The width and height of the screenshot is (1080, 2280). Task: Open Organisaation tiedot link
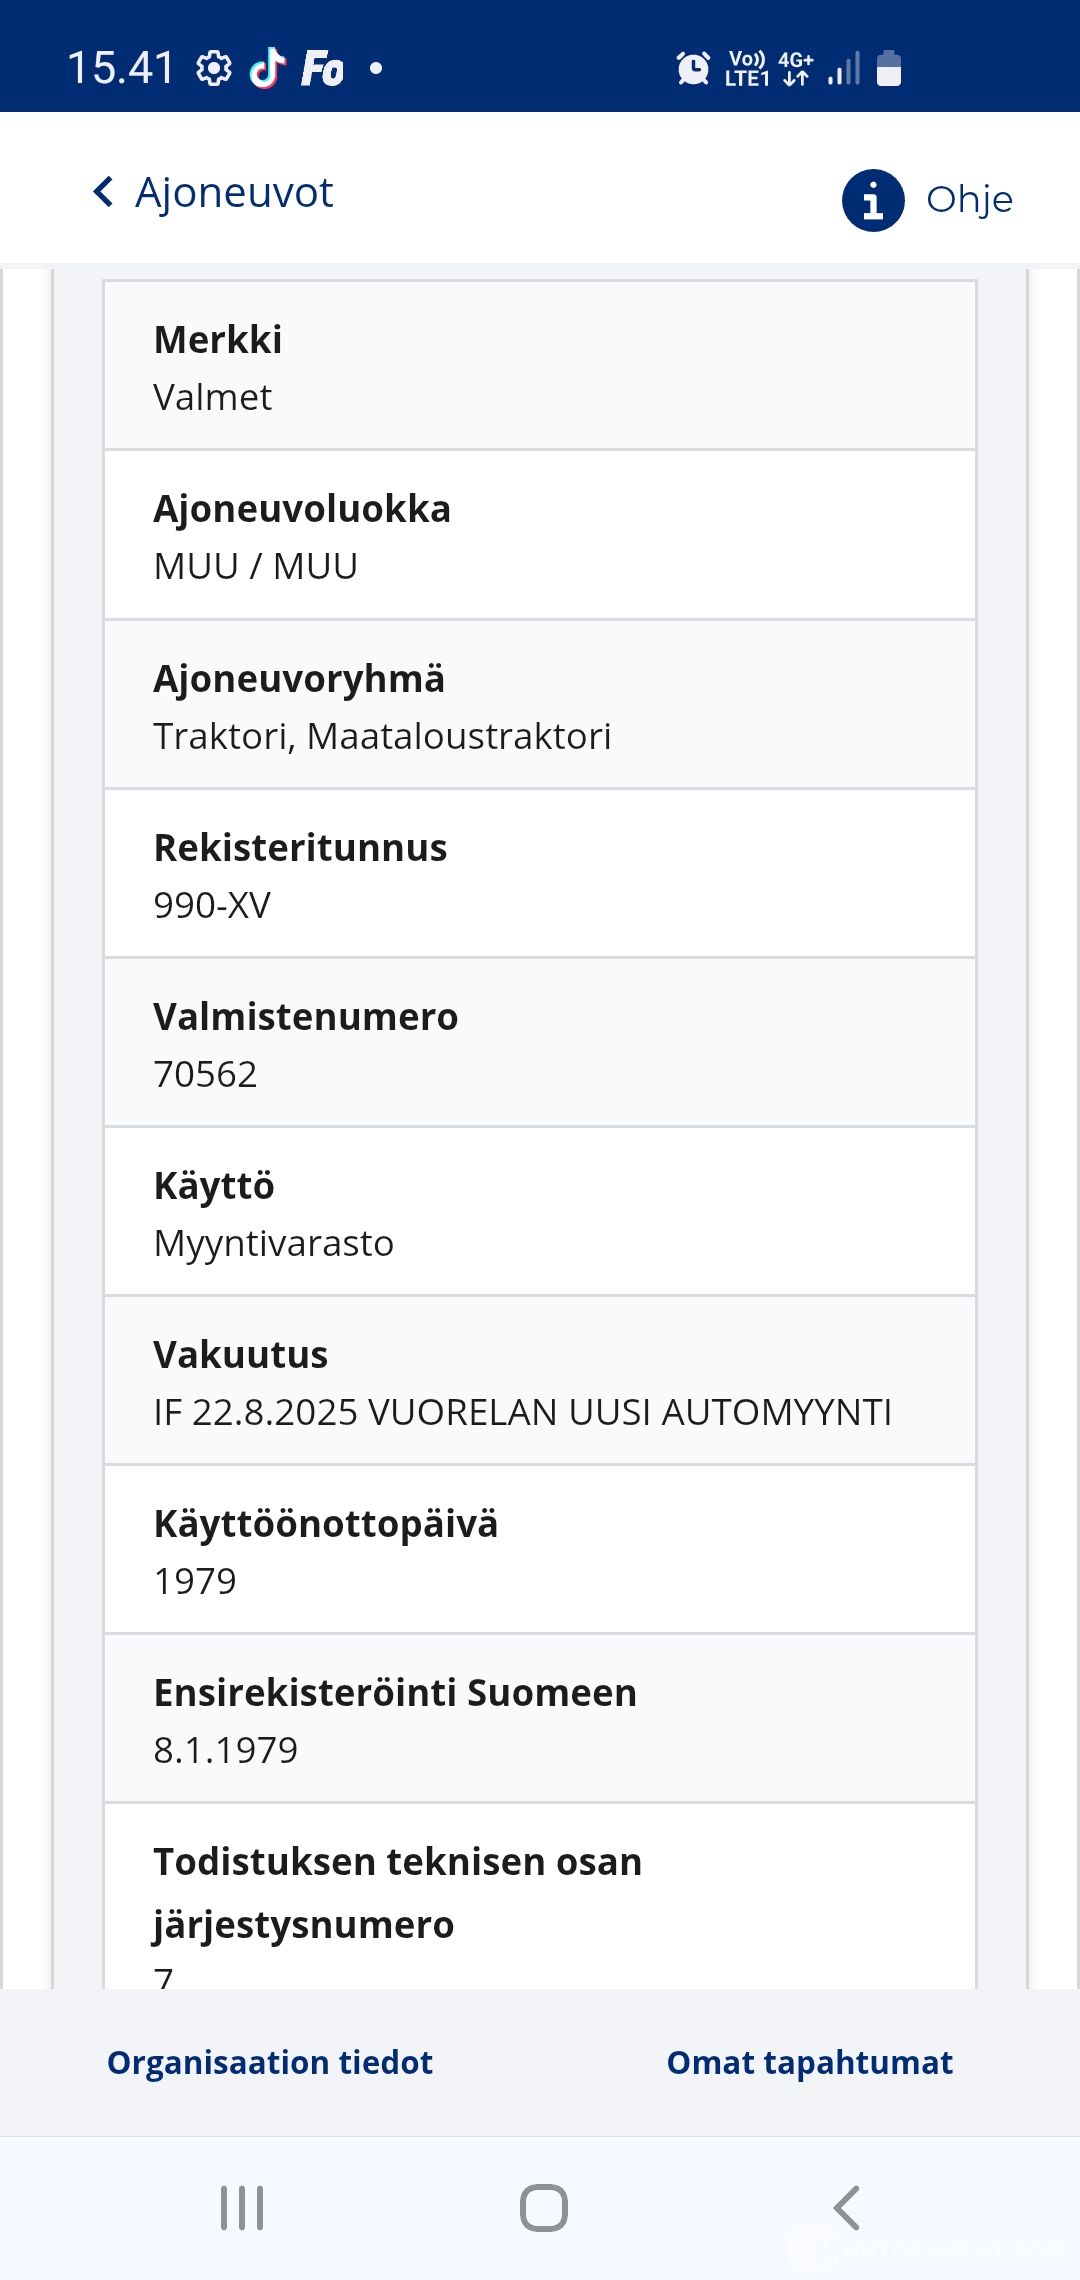point(270,2062)
